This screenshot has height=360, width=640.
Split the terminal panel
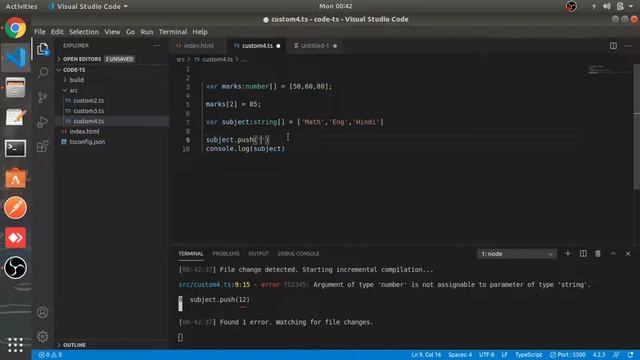pos(583,253)
